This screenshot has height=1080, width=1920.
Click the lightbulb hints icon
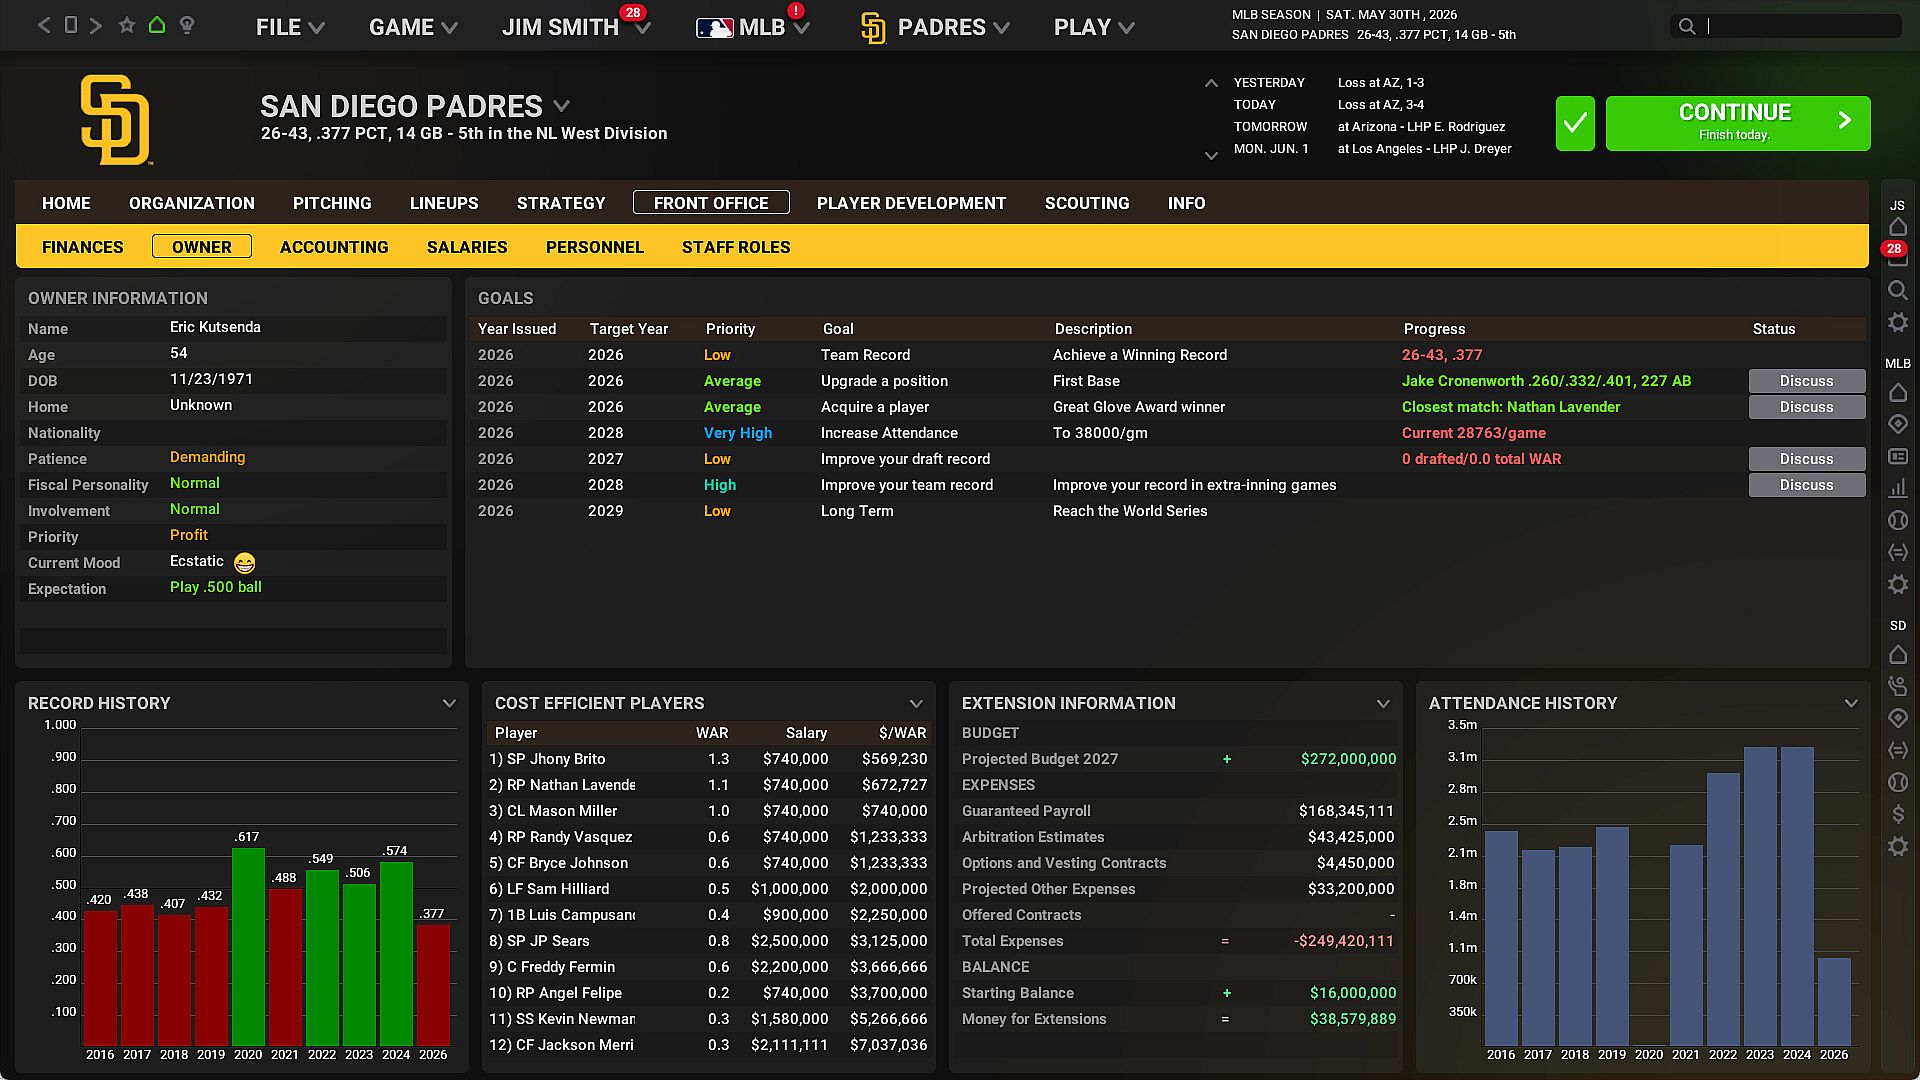[x=187, y=25]
